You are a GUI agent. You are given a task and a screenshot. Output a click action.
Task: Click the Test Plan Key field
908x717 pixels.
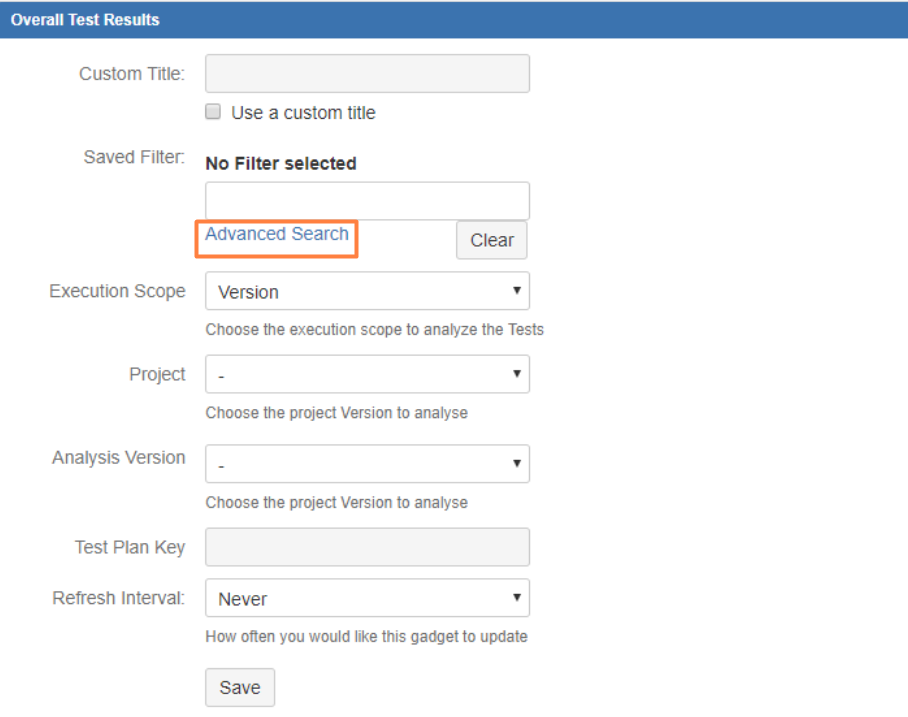click(367, 547)
